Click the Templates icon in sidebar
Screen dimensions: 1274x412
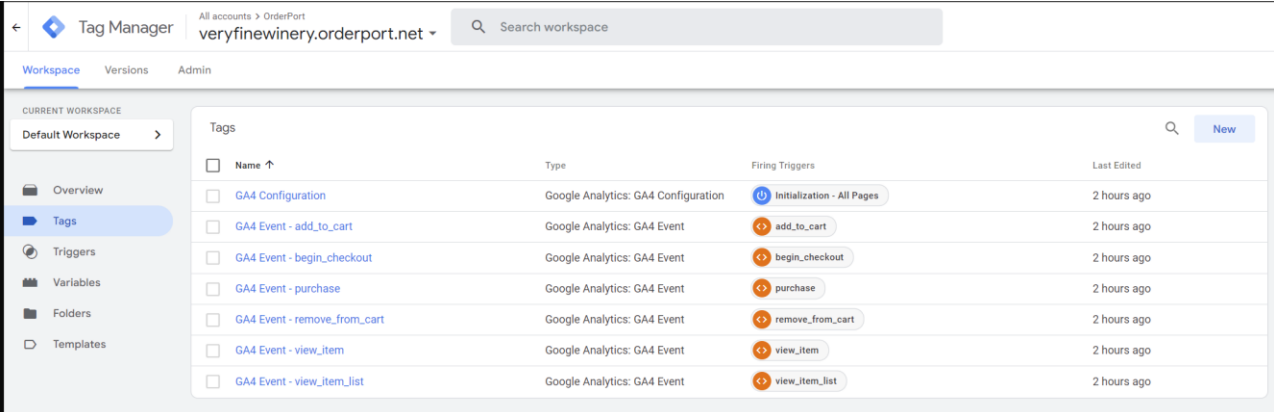30,344
